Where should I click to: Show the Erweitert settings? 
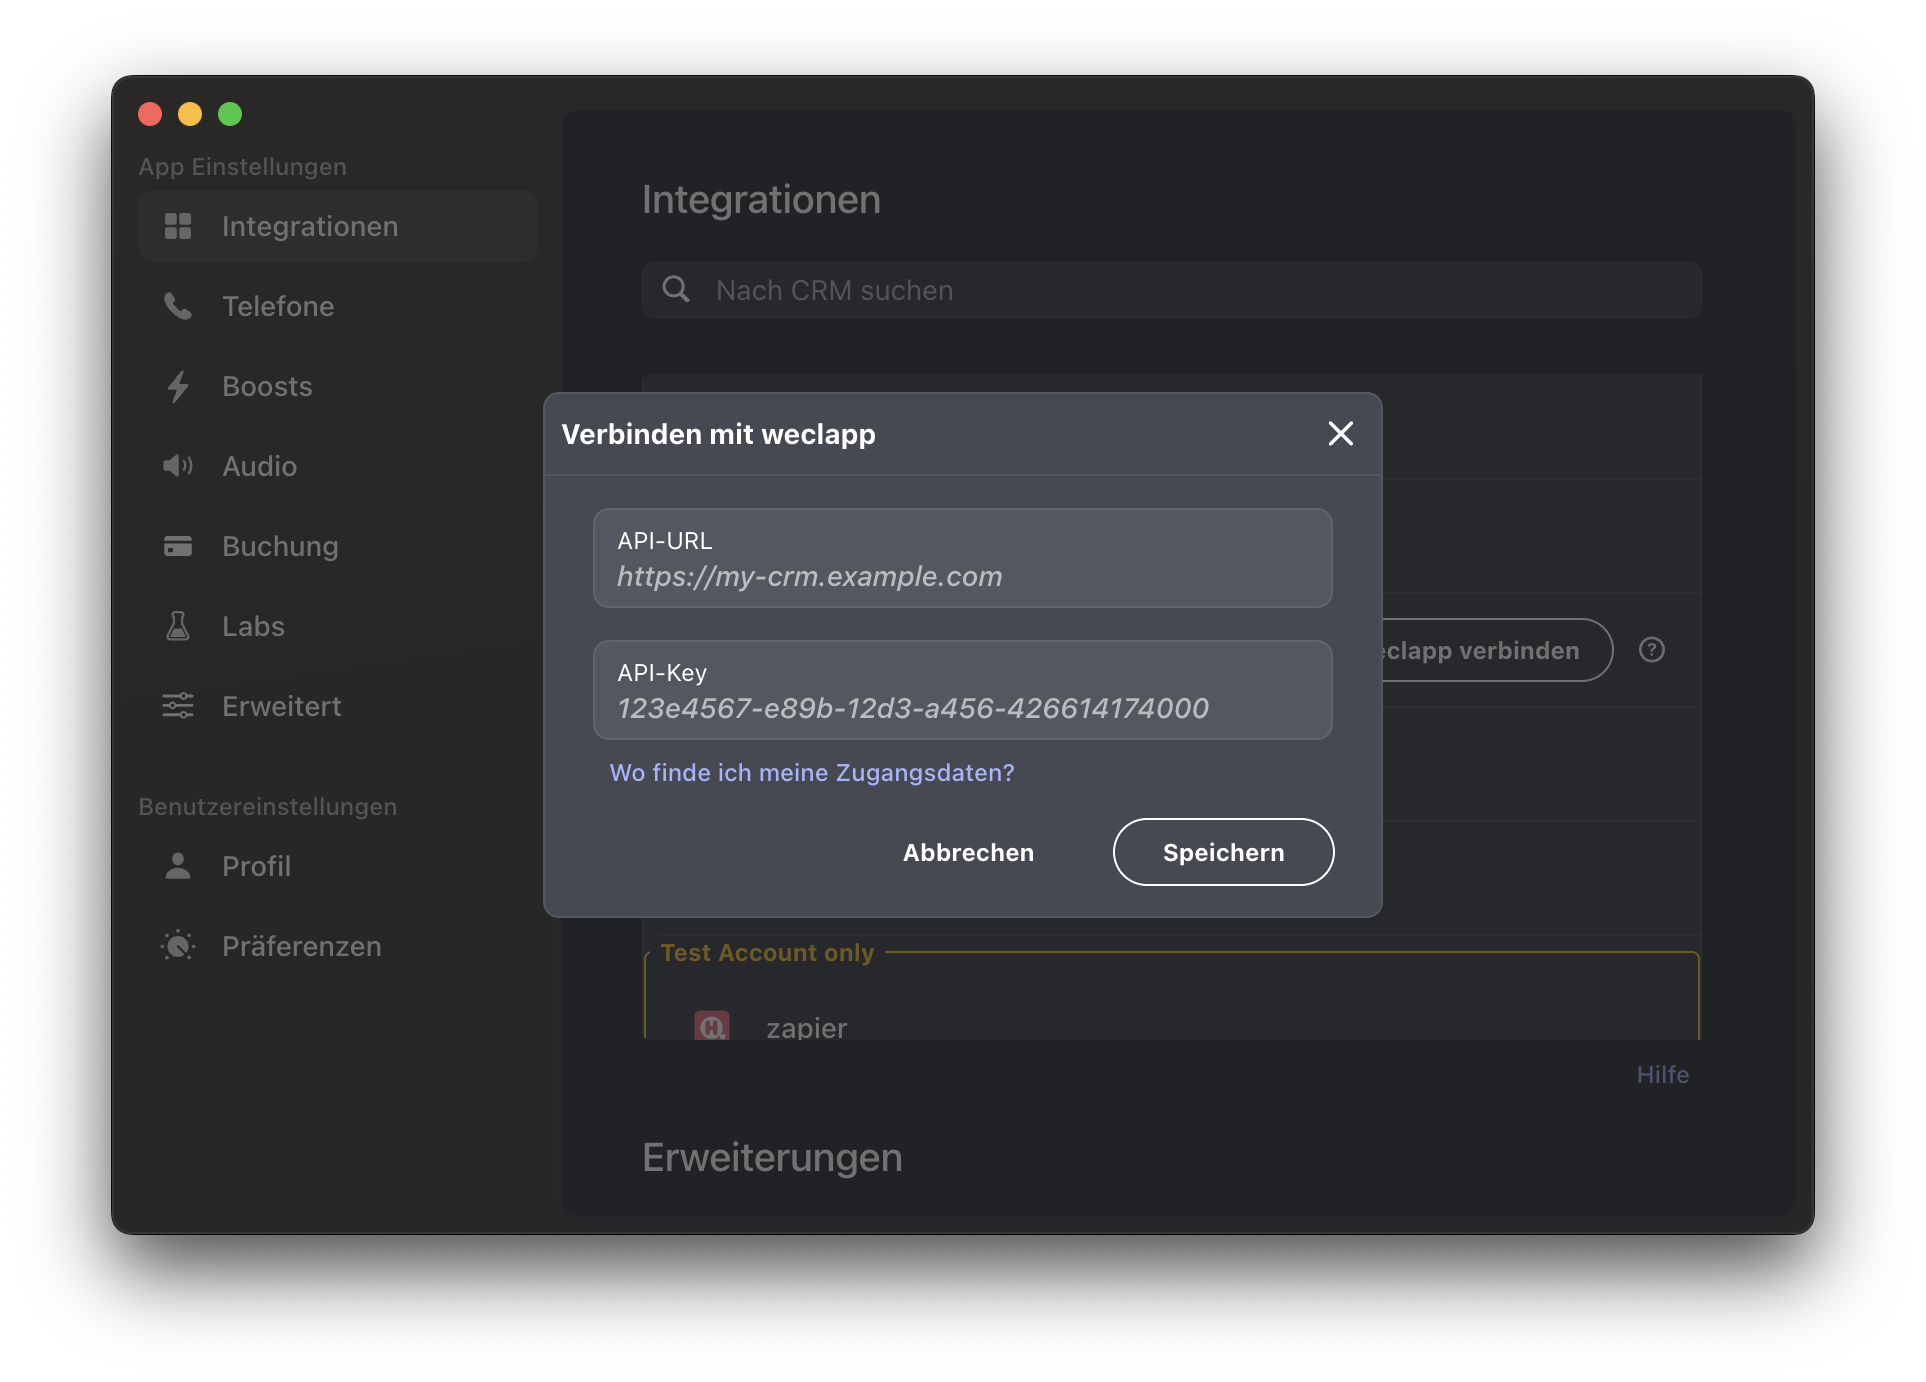pyautogui.click(x=338, y=706)
